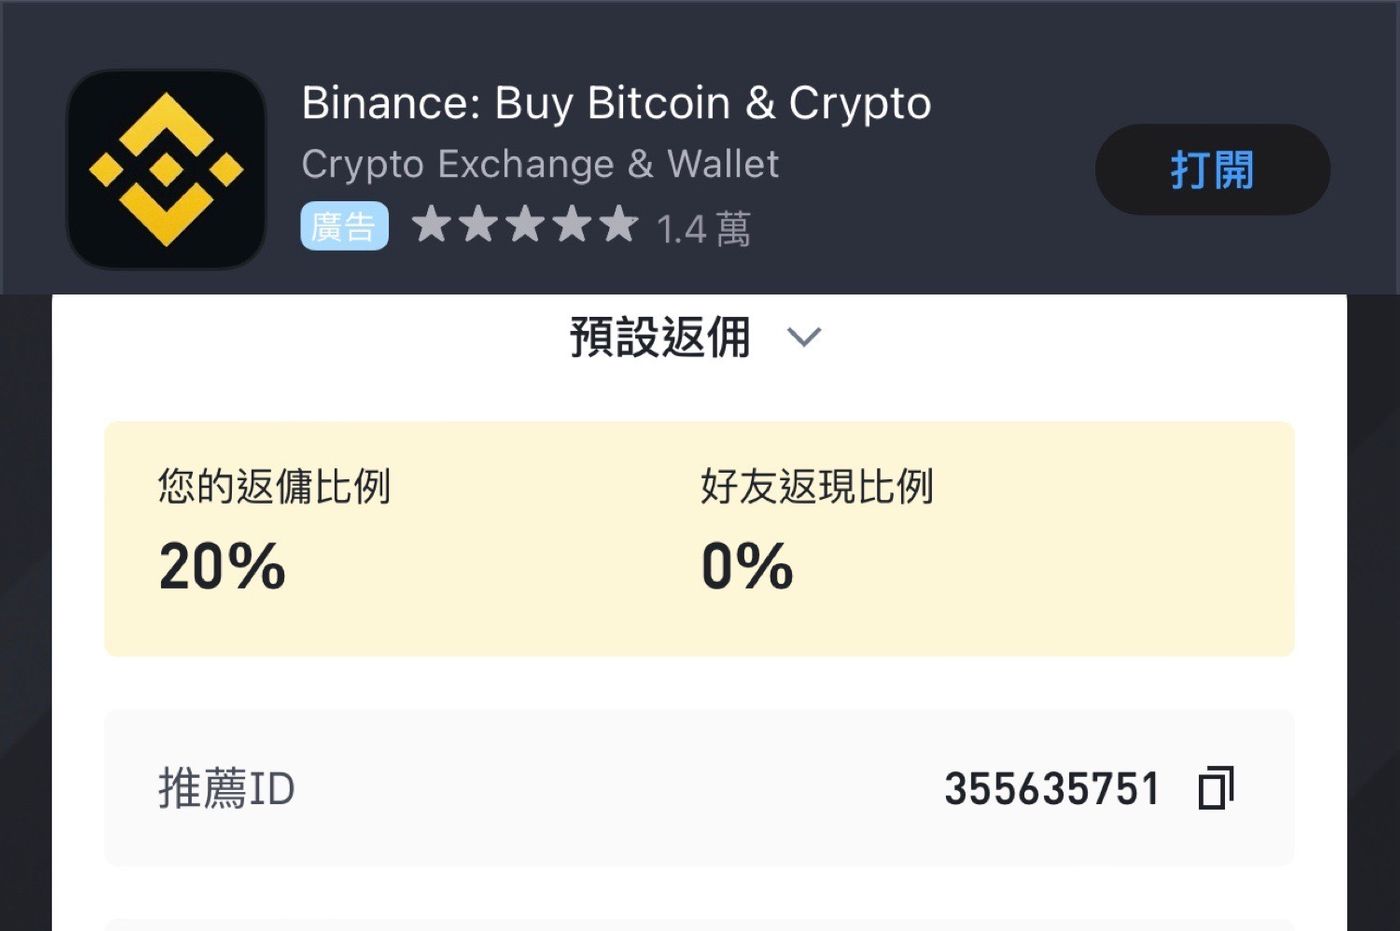Screen dimensions: 1400x931
Task: Click the partially visible row below 推薦ID
Action: pos(699,924)
